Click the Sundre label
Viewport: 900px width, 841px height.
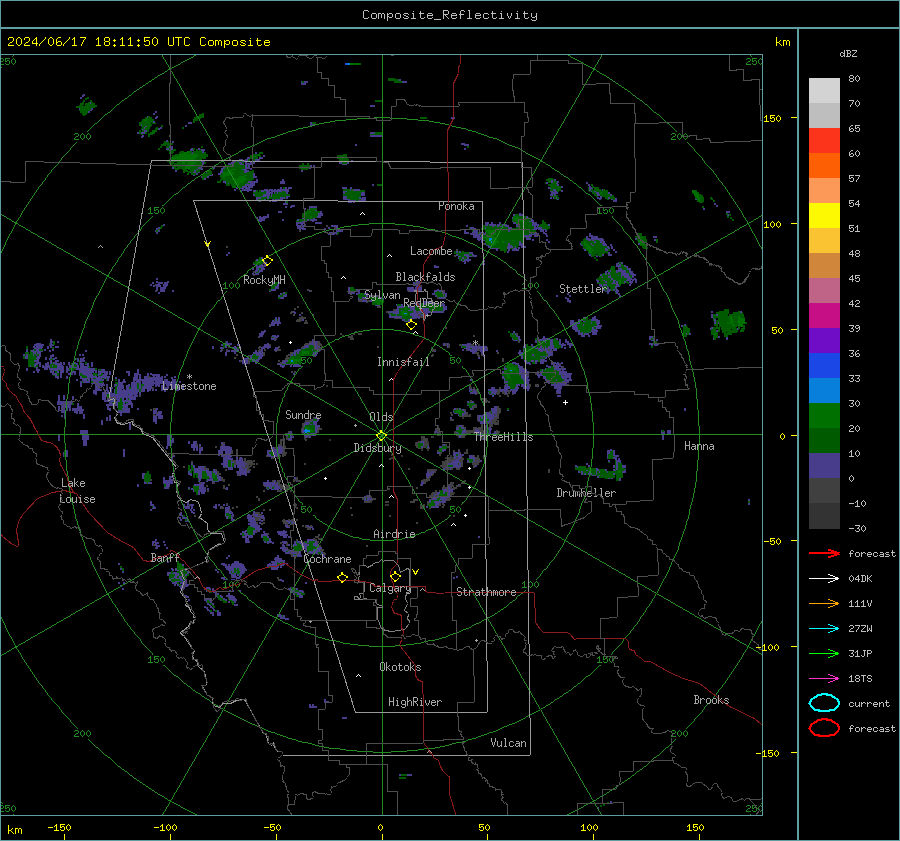coord(303,415)
